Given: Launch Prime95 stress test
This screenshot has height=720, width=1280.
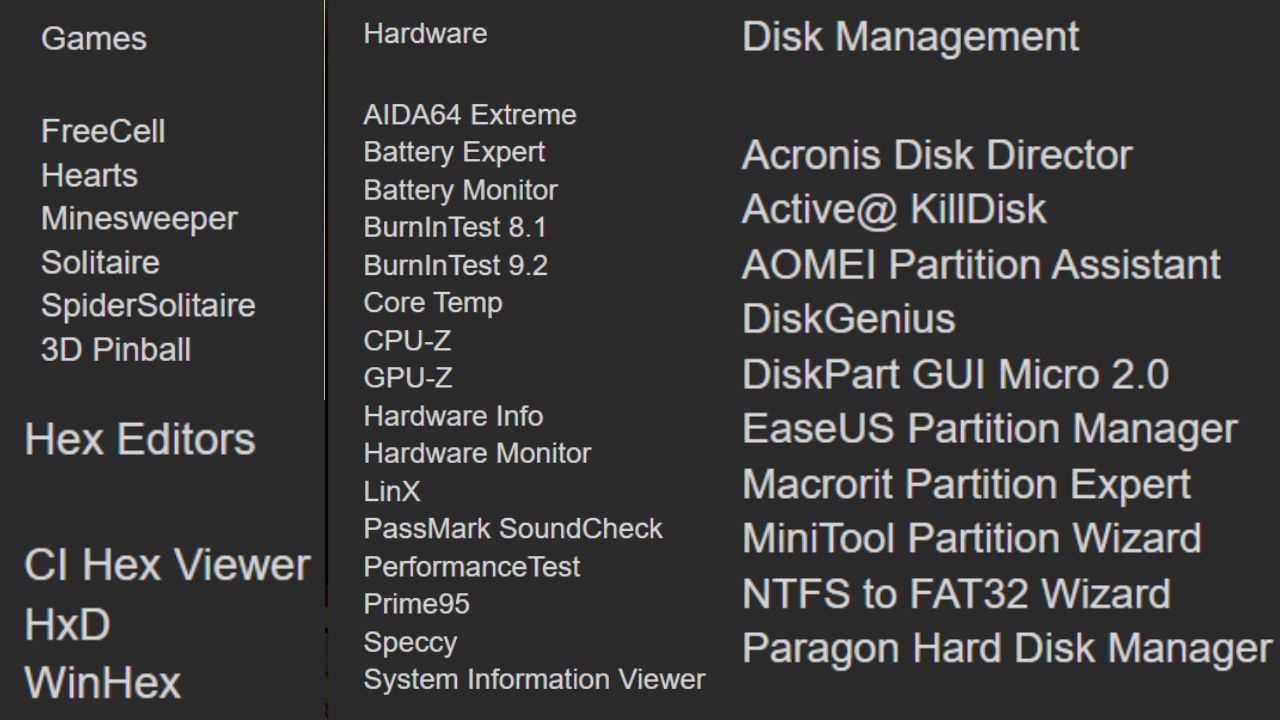Looking at the screenshot, I should coord(416,604).
